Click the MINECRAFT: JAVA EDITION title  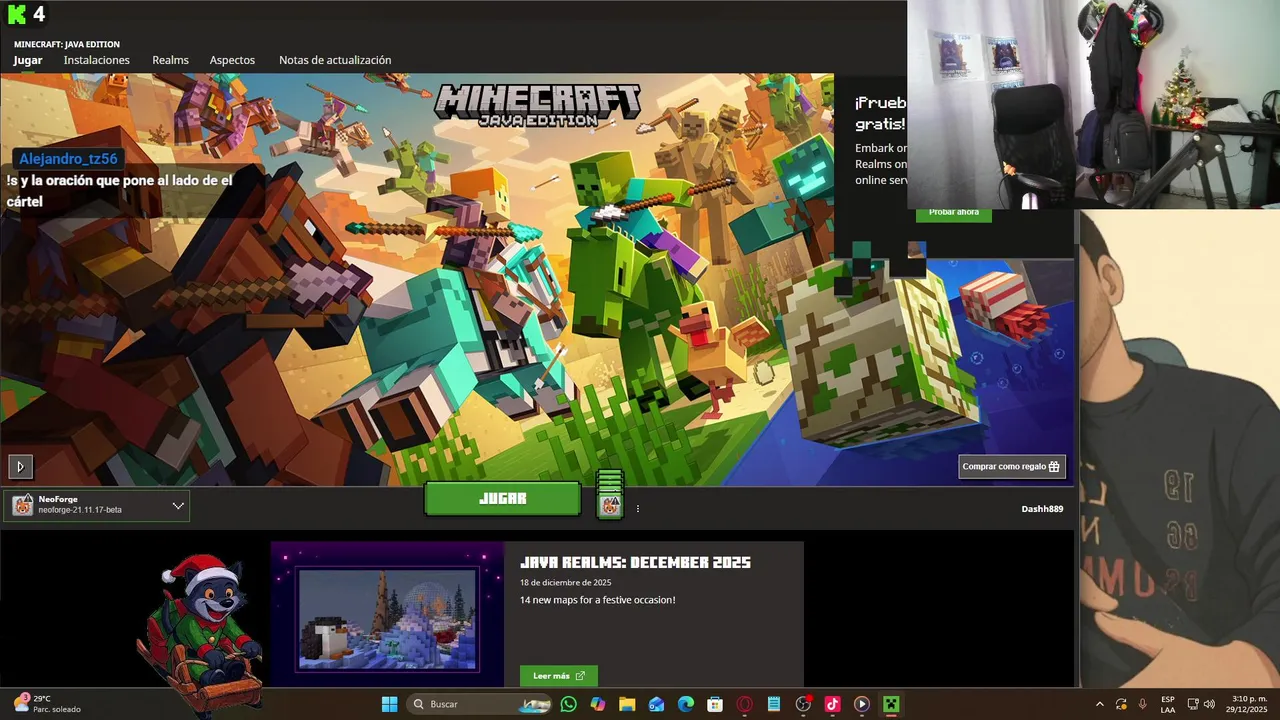coord(67,44)
